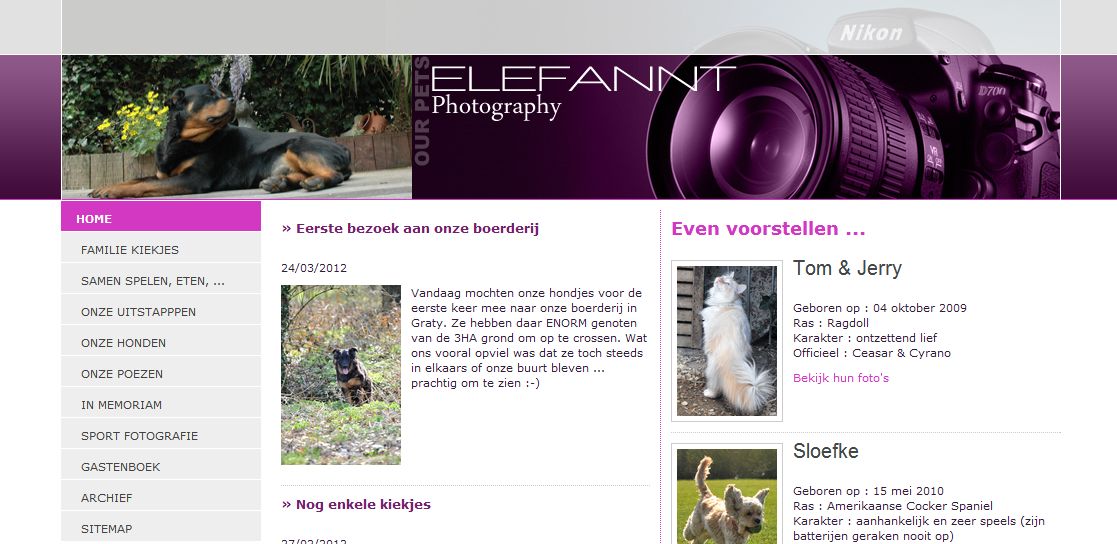
Task: View the IN MEMORIAM page
Action: pyautogui.click(x=161, y=404)
